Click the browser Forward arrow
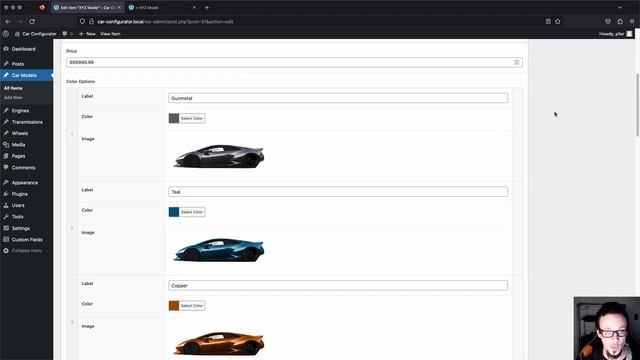Image resolution: width=640 pixels, height=360 pixels. [20, 21]
